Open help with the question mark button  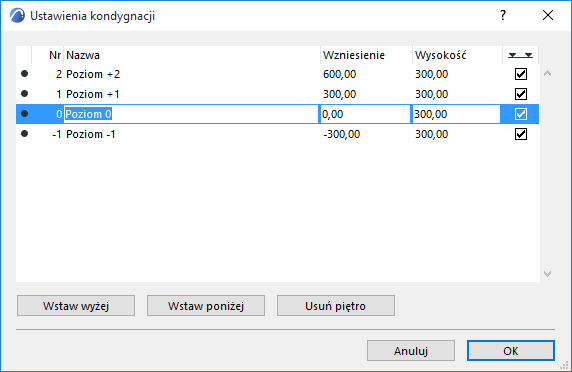point(503,15)
